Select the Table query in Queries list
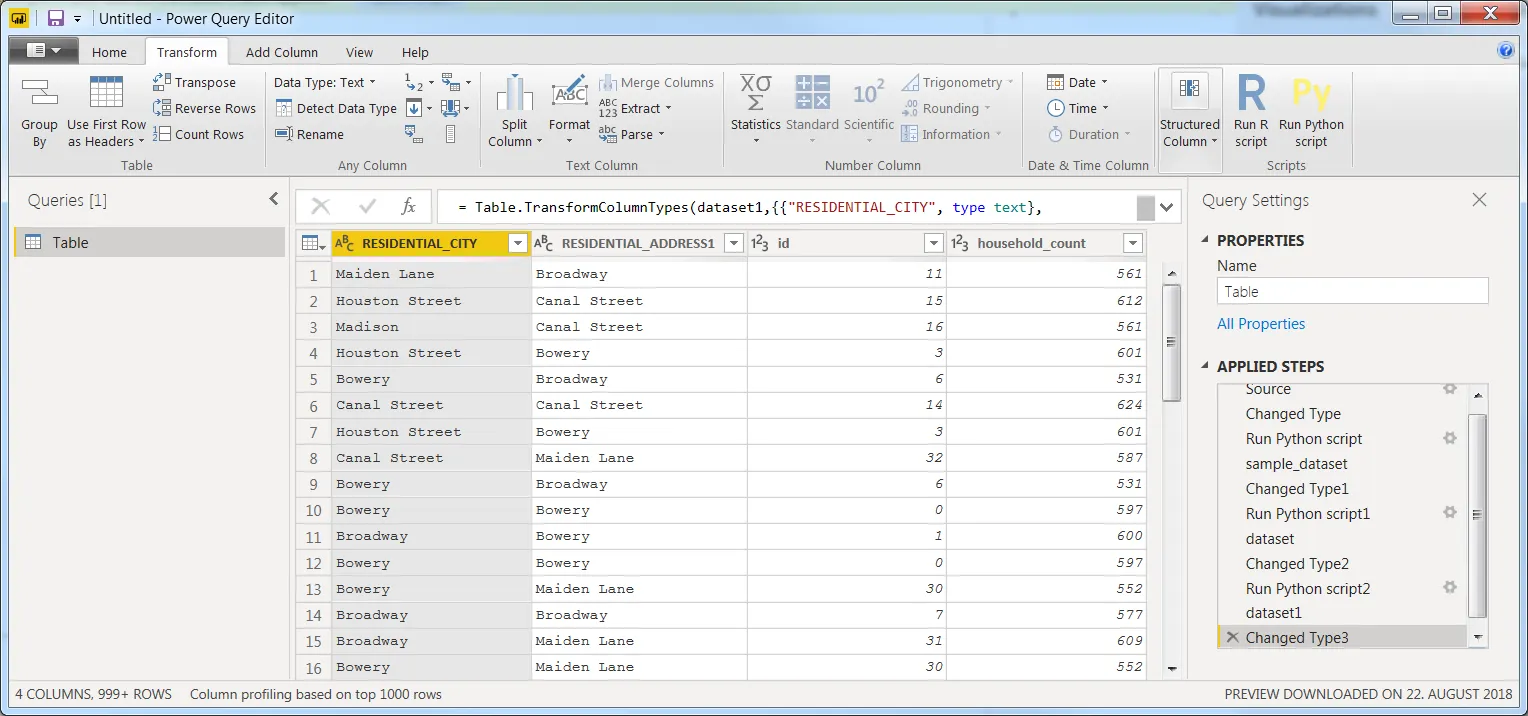This screenshot has height=716, width=1528. (x=150, y=243)
